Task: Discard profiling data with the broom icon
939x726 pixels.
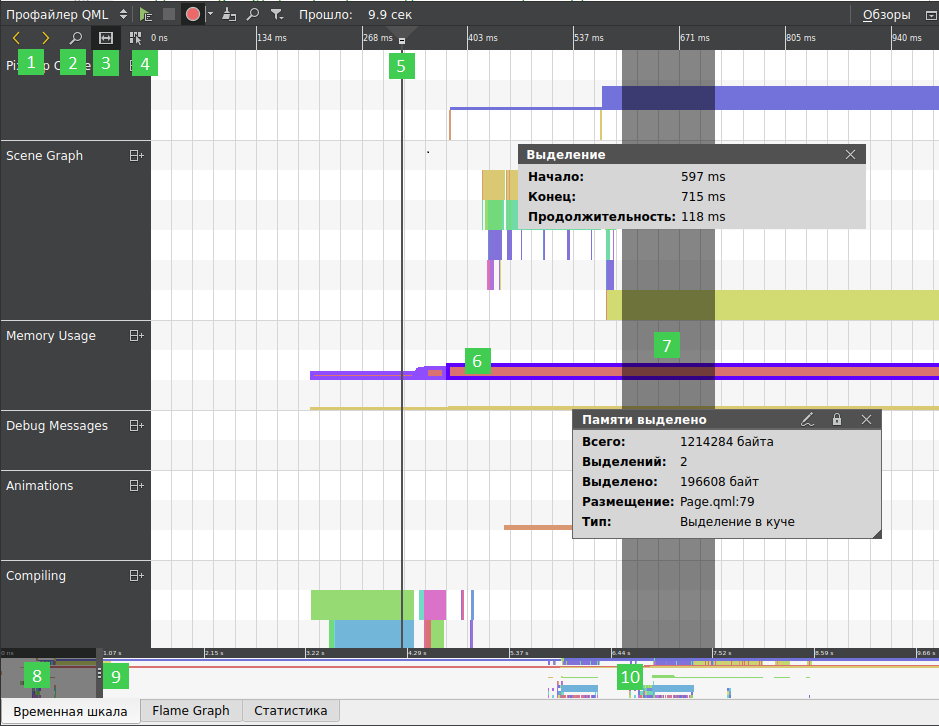Action: [x=229, y=14]
